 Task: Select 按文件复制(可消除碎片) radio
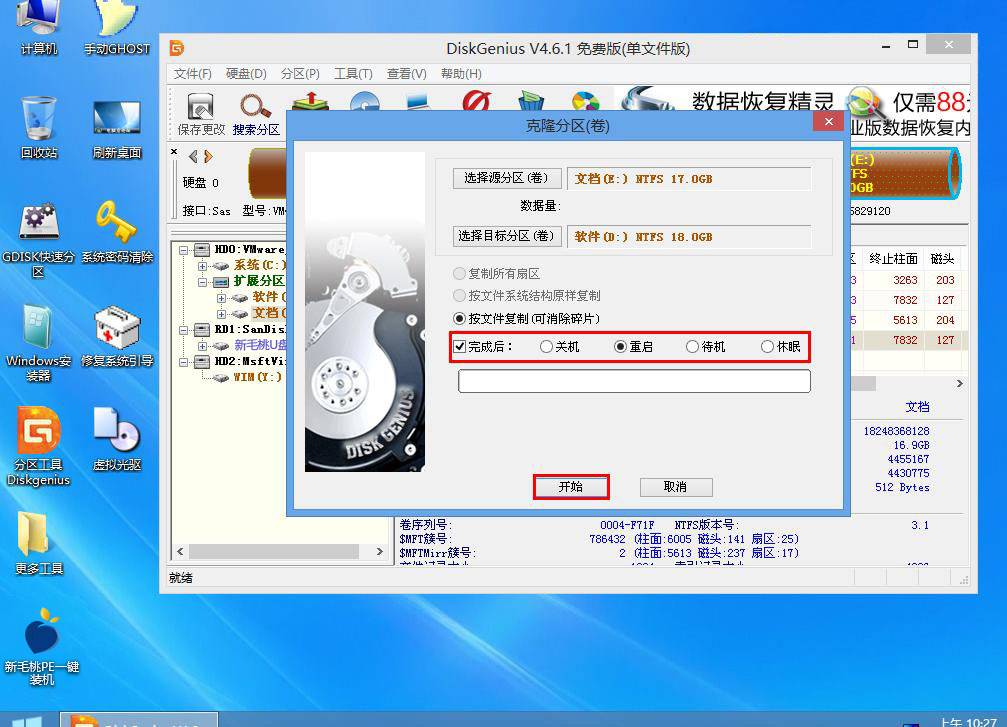pyautogui.click(x=459, y=319)
